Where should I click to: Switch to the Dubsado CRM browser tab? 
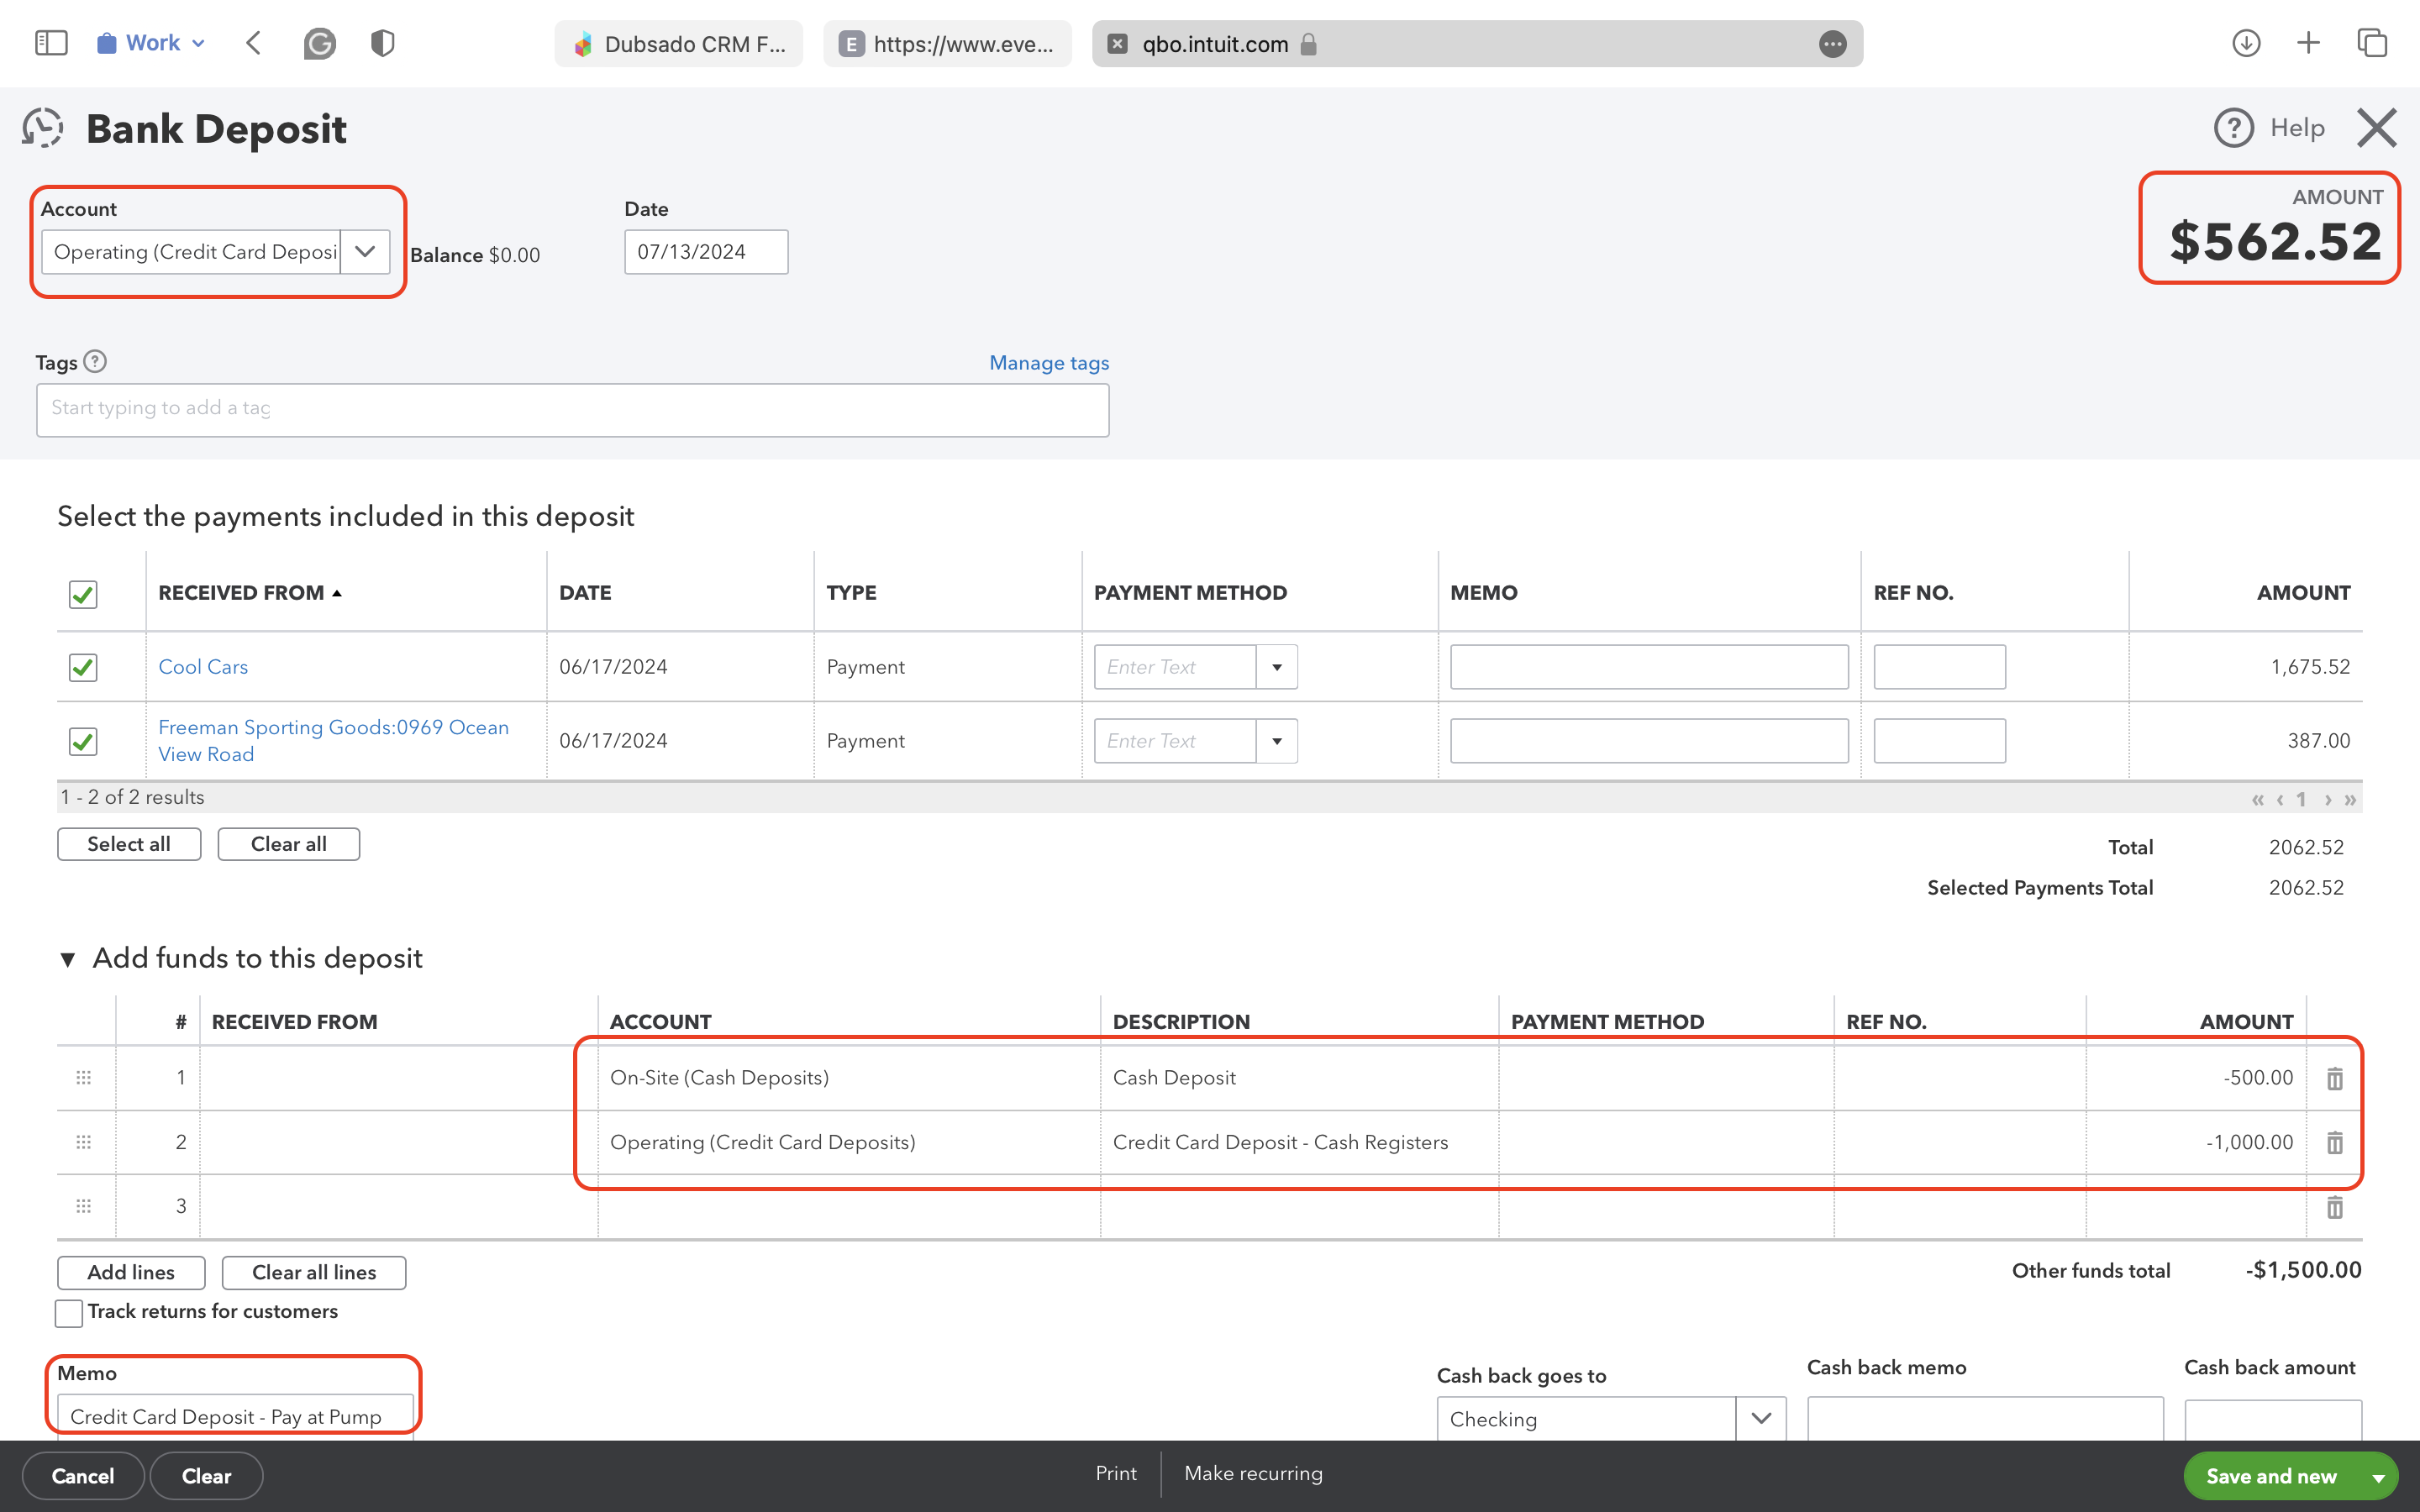click(x=679, y=43)
